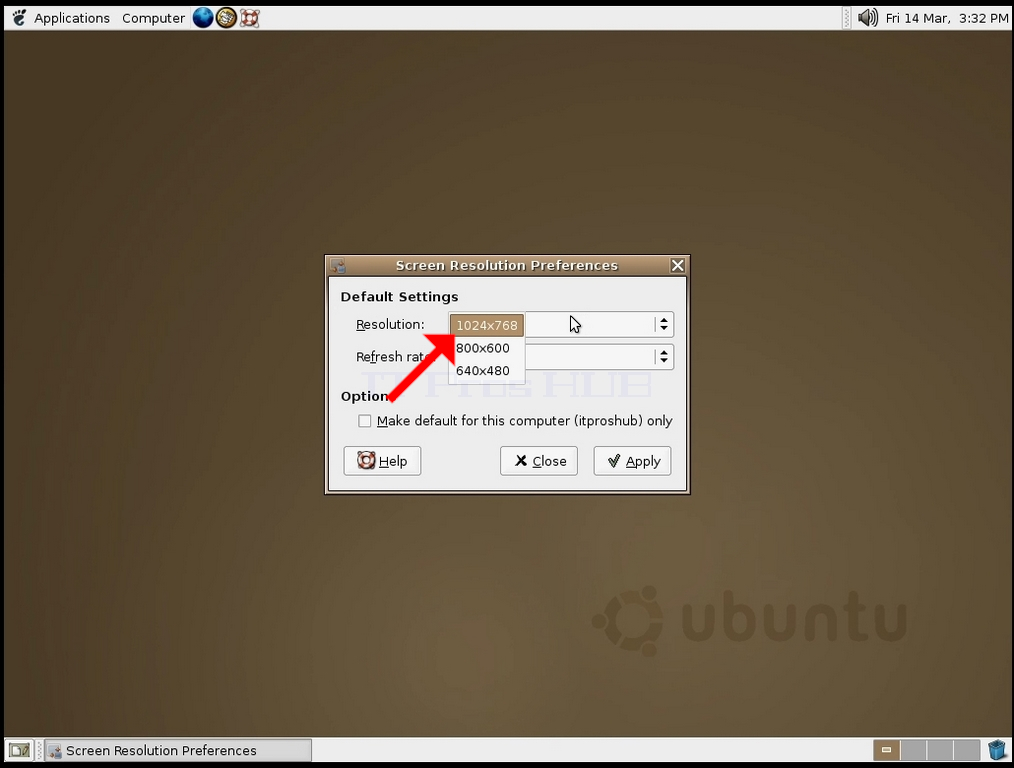
Task: Pick the 640x480 resolution option
Action: tap(483, 370)
